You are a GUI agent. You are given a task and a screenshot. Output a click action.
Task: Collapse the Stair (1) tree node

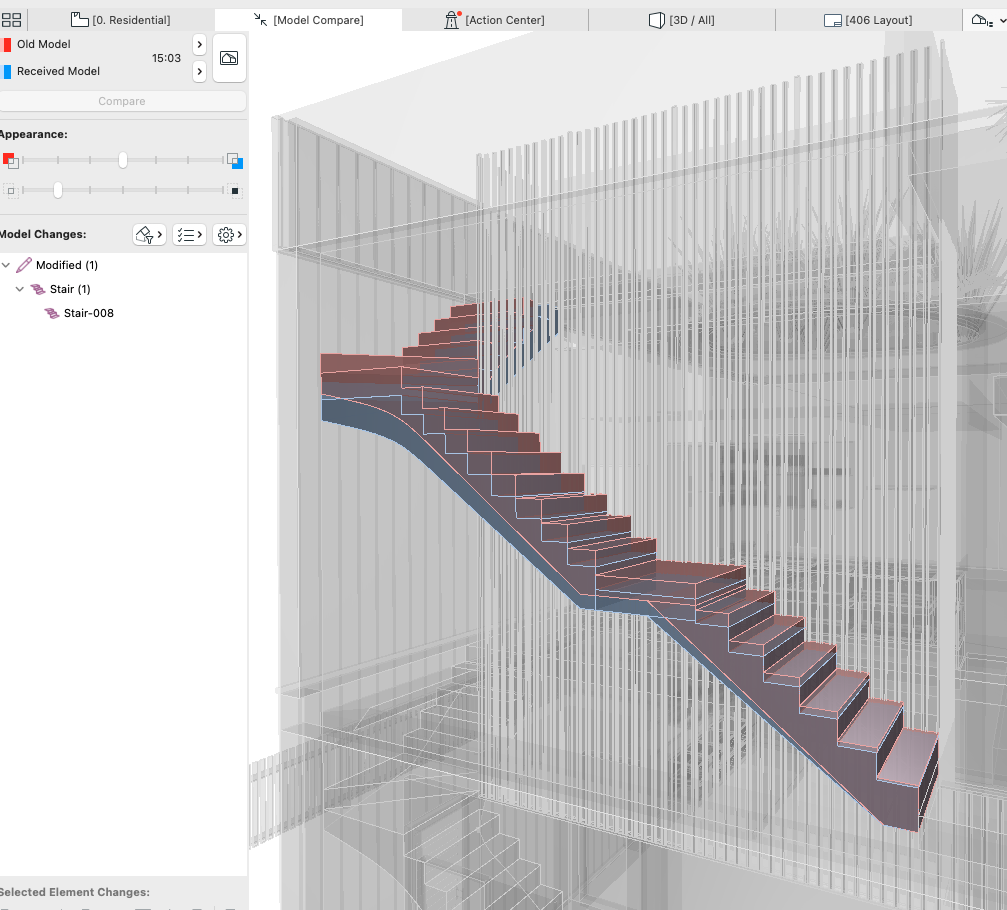[x=20, y=289]
